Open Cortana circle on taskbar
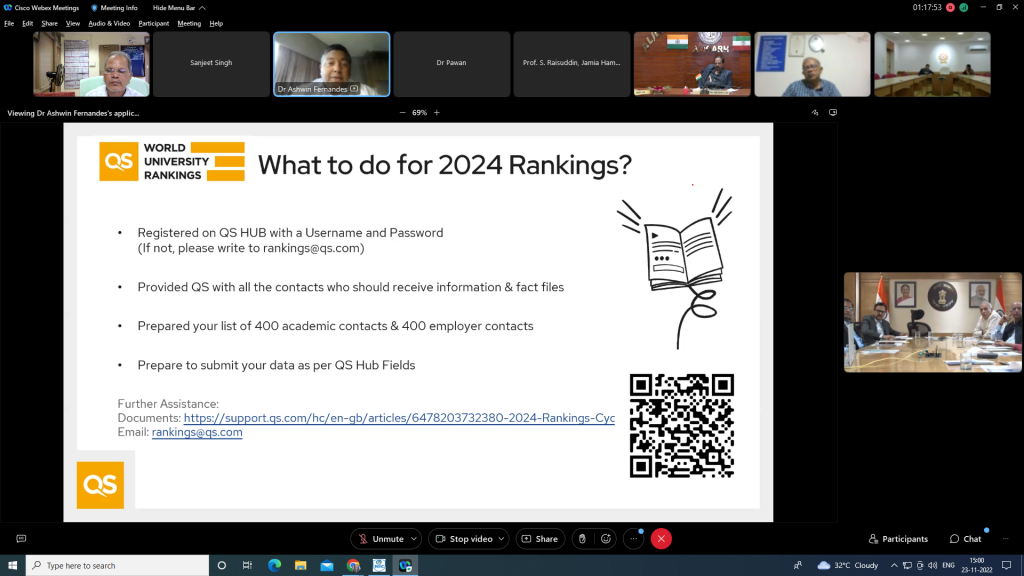The image size is (1024, 576). (x=221, y=566)
